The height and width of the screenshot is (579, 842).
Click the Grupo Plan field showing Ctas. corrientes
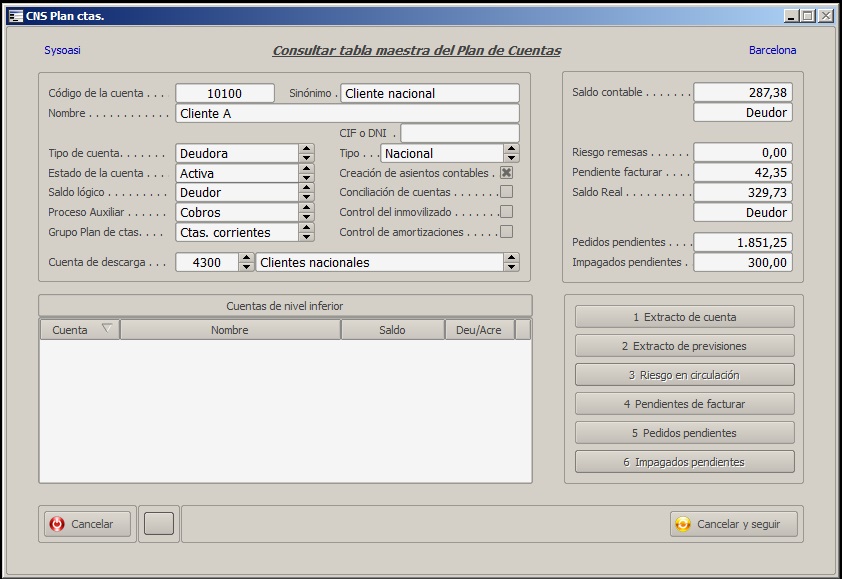(x=237, y=232)
